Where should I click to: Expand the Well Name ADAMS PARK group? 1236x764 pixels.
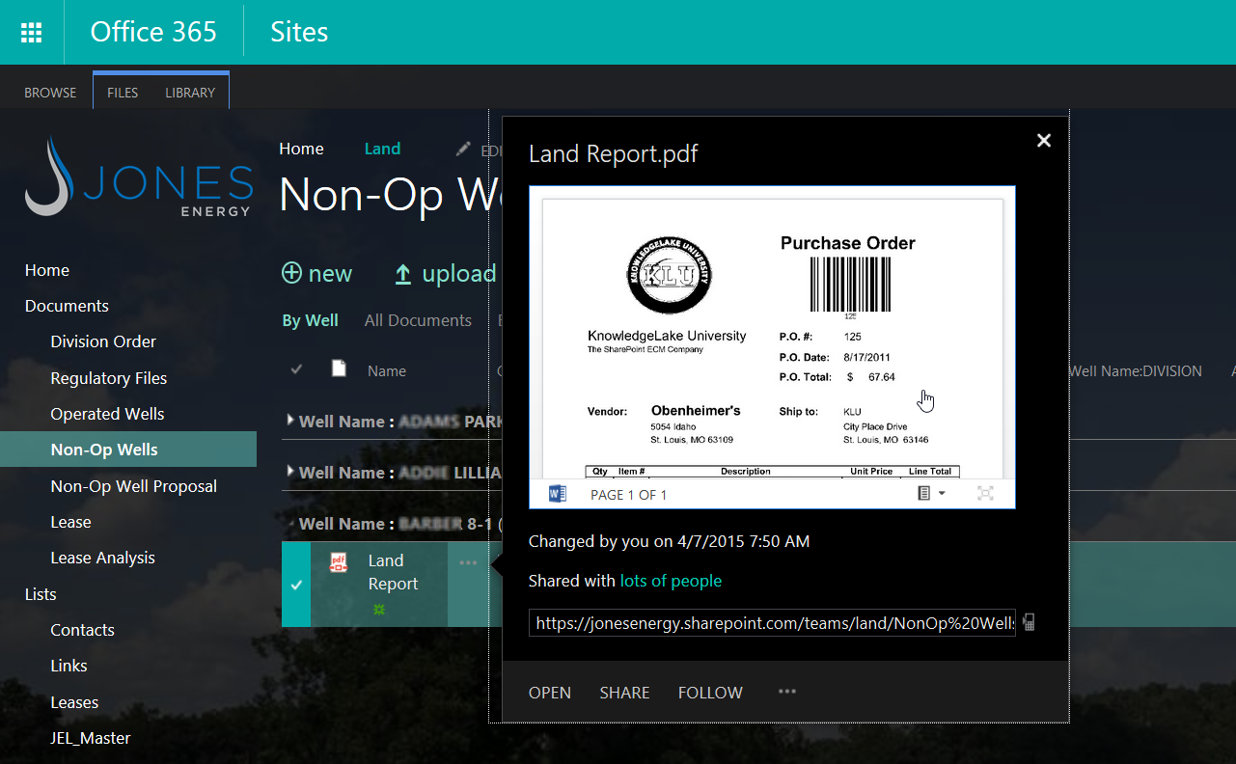[291, 420]
